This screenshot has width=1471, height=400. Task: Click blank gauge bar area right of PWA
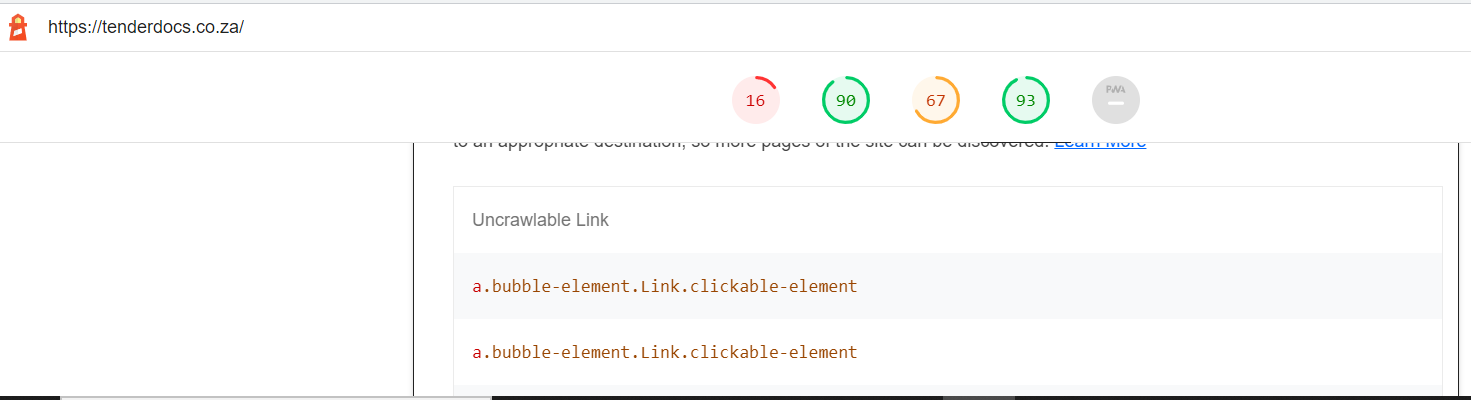coord(1300,100)
